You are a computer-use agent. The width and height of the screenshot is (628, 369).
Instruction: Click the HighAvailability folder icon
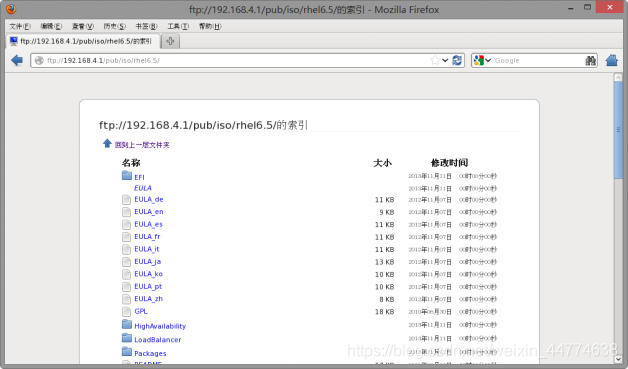(127, 324)
